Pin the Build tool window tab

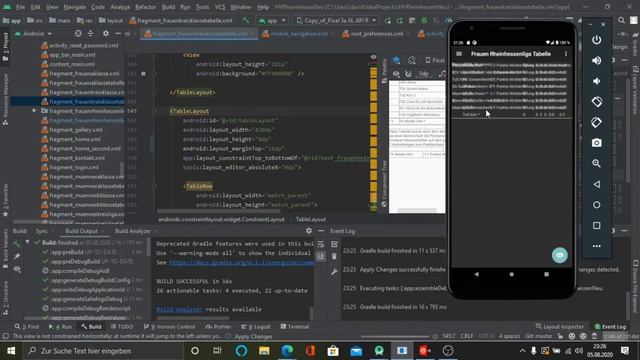[17, 257]
